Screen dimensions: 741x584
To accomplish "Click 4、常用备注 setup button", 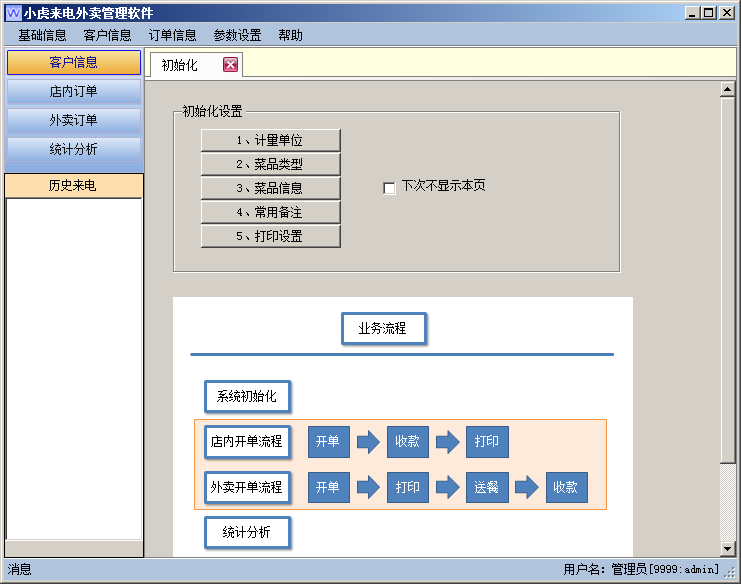I will (270, 212).
